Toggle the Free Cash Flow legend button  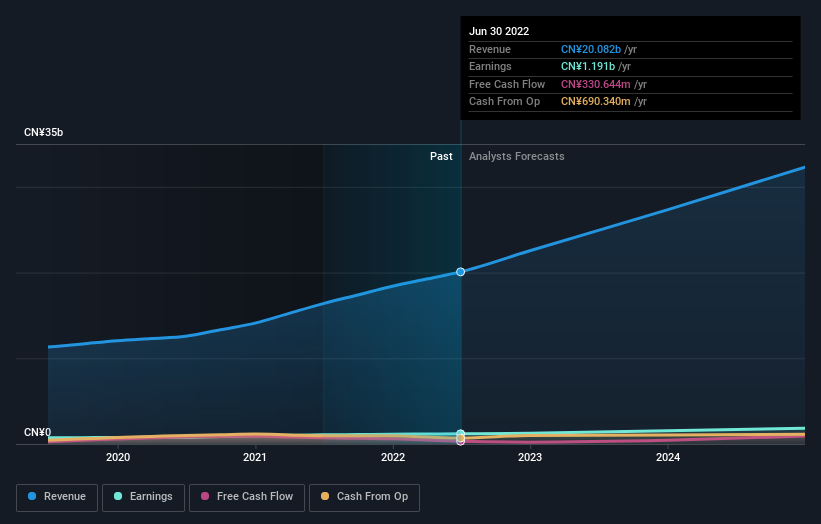[x=247, y=497]
